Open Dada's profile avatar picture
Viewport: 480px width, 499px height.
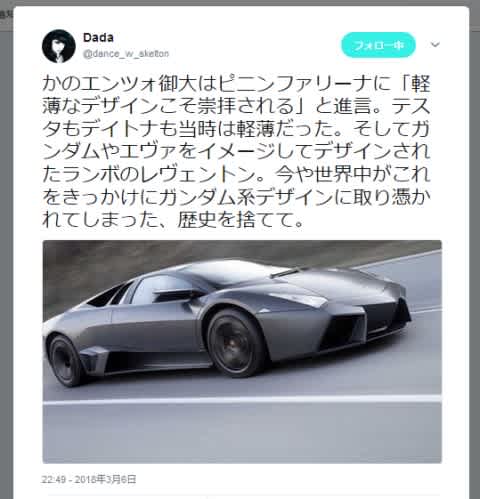(x=59, y=46)
